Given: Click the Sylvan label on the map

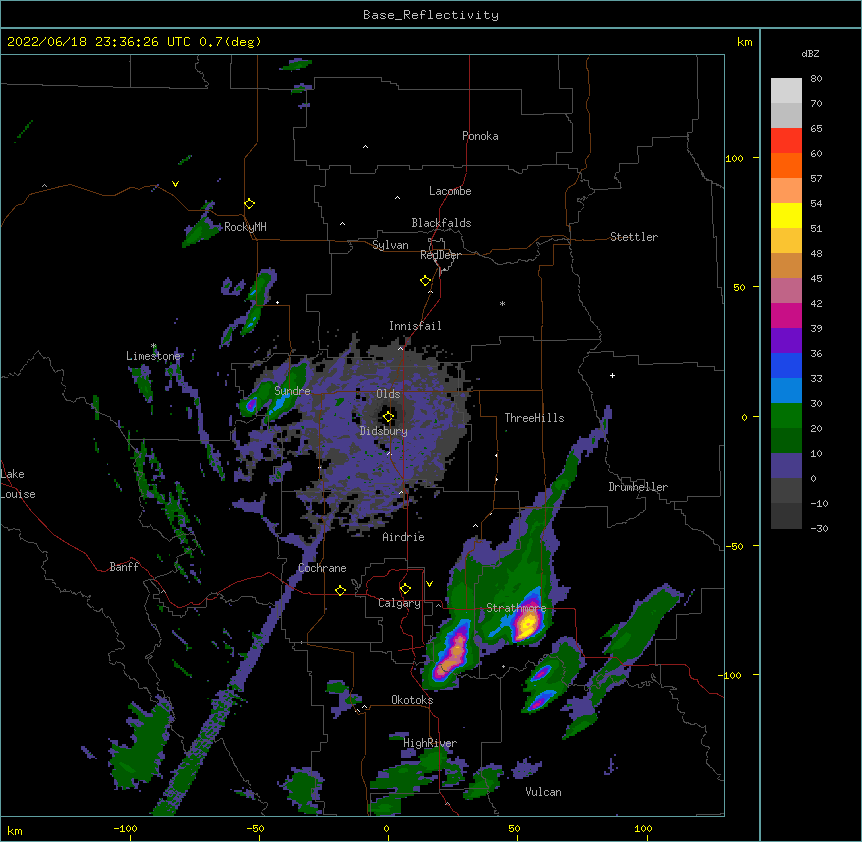Looking at the screenshot, I should click(x=390, y=245).
